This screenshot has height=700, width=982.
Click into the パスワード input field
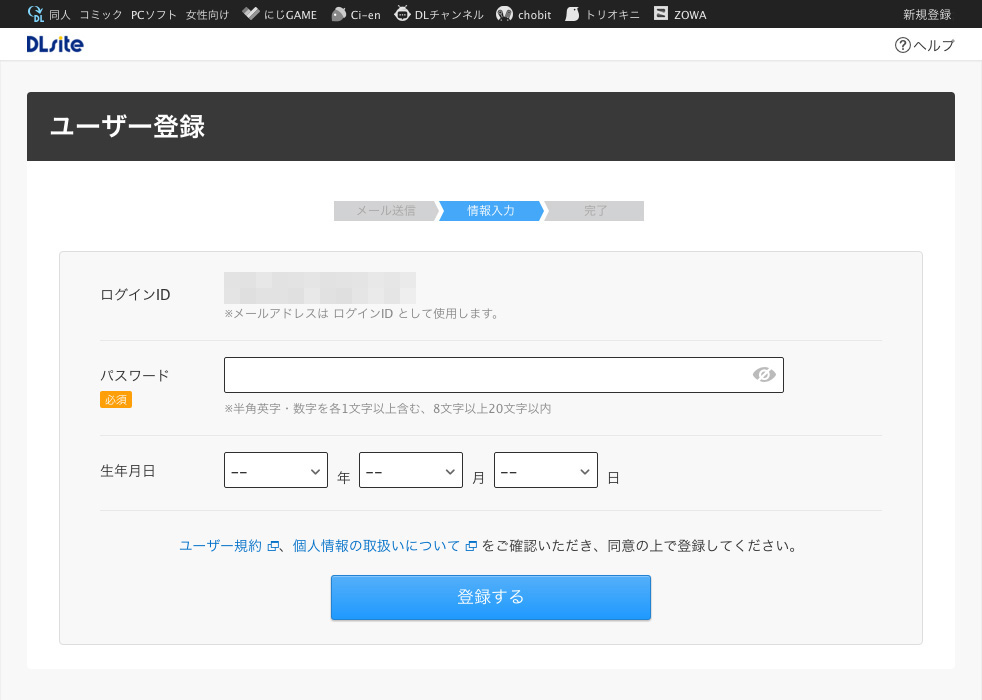[x=485, y=375]
